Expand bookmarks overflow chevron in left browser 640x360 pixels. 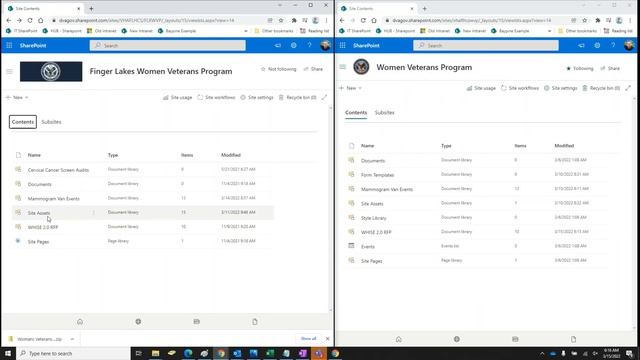tap(246, 31)
